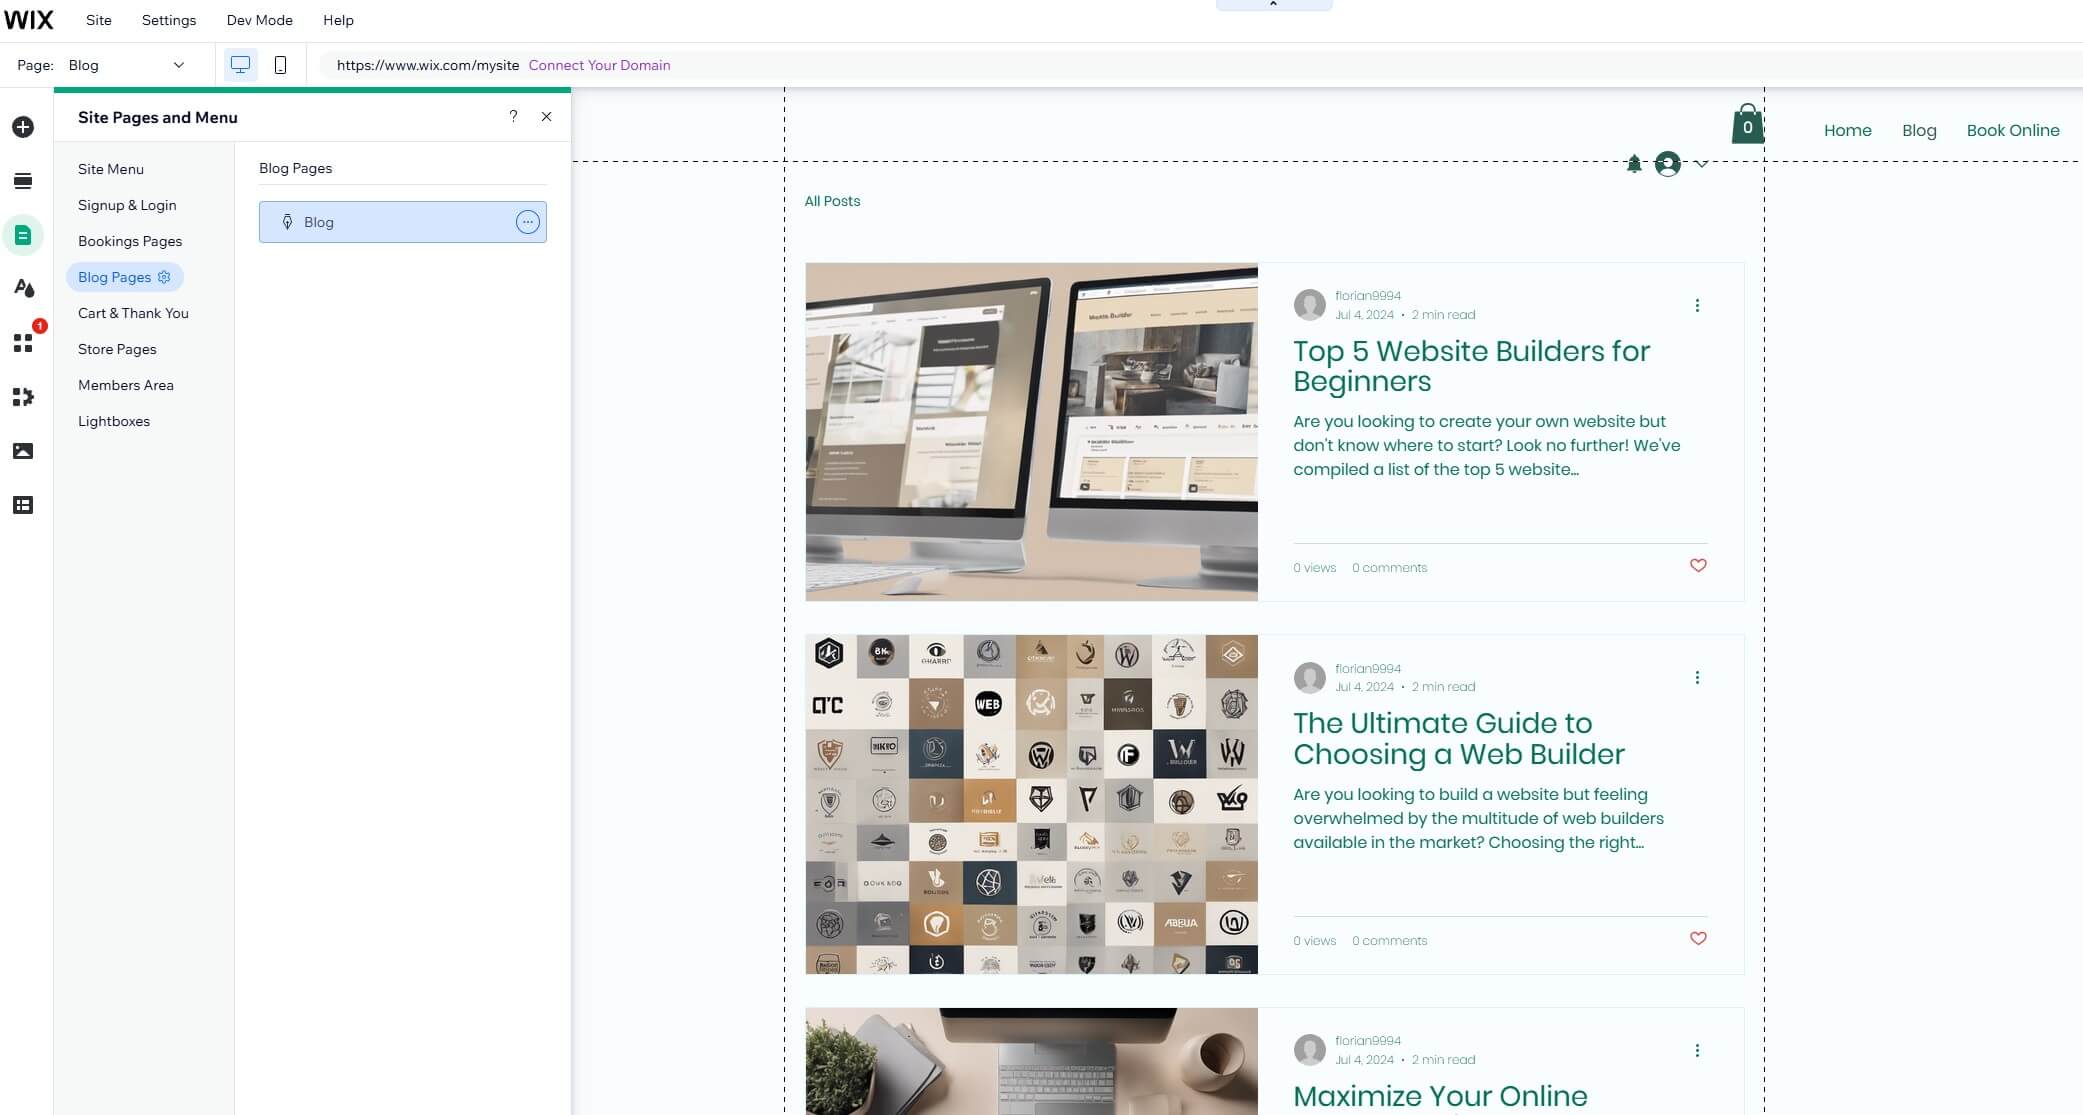
Task: Click the member avatar icon
Action: pyautogui.click(x=1667, y=164)
